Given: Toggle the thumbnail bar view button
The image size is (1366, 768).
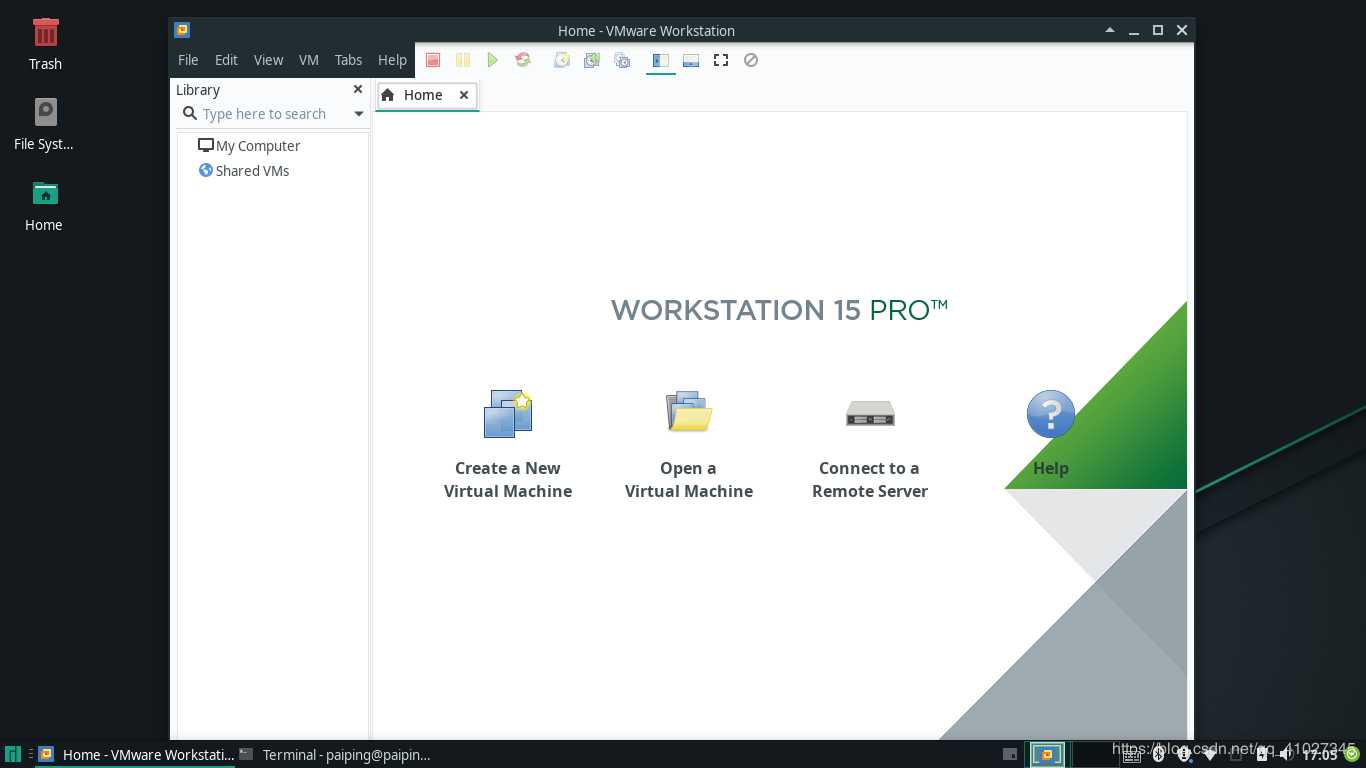Looking at the screenshot, I should (x=691, y=60).
